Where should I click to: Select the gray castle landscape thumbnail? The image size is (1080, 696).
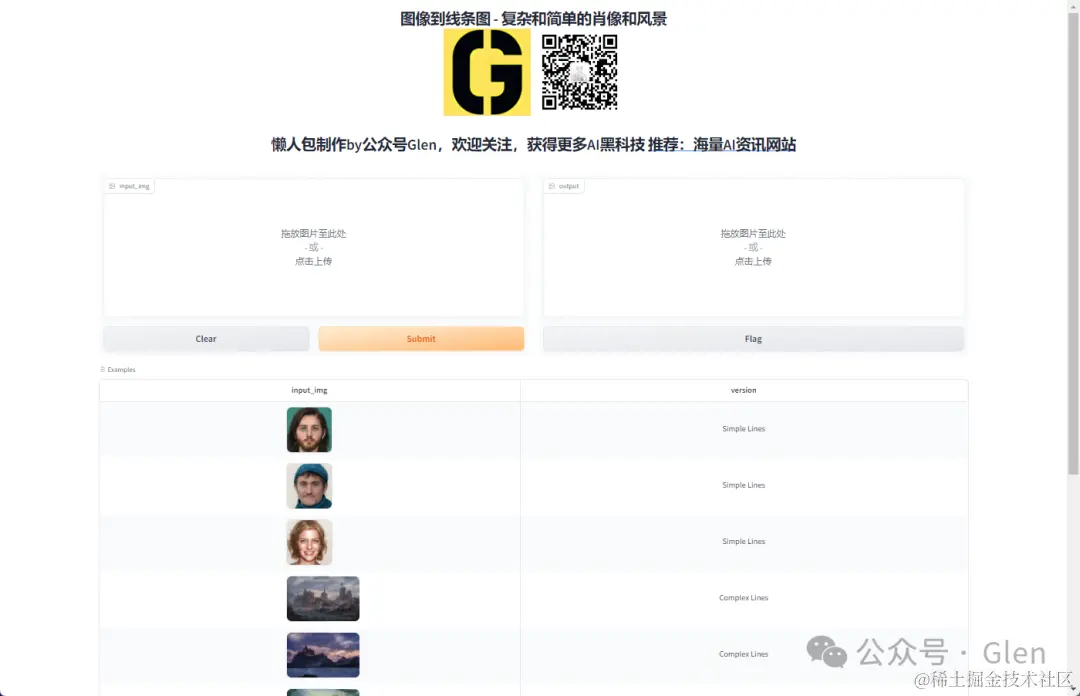click(x=323, y=598)
